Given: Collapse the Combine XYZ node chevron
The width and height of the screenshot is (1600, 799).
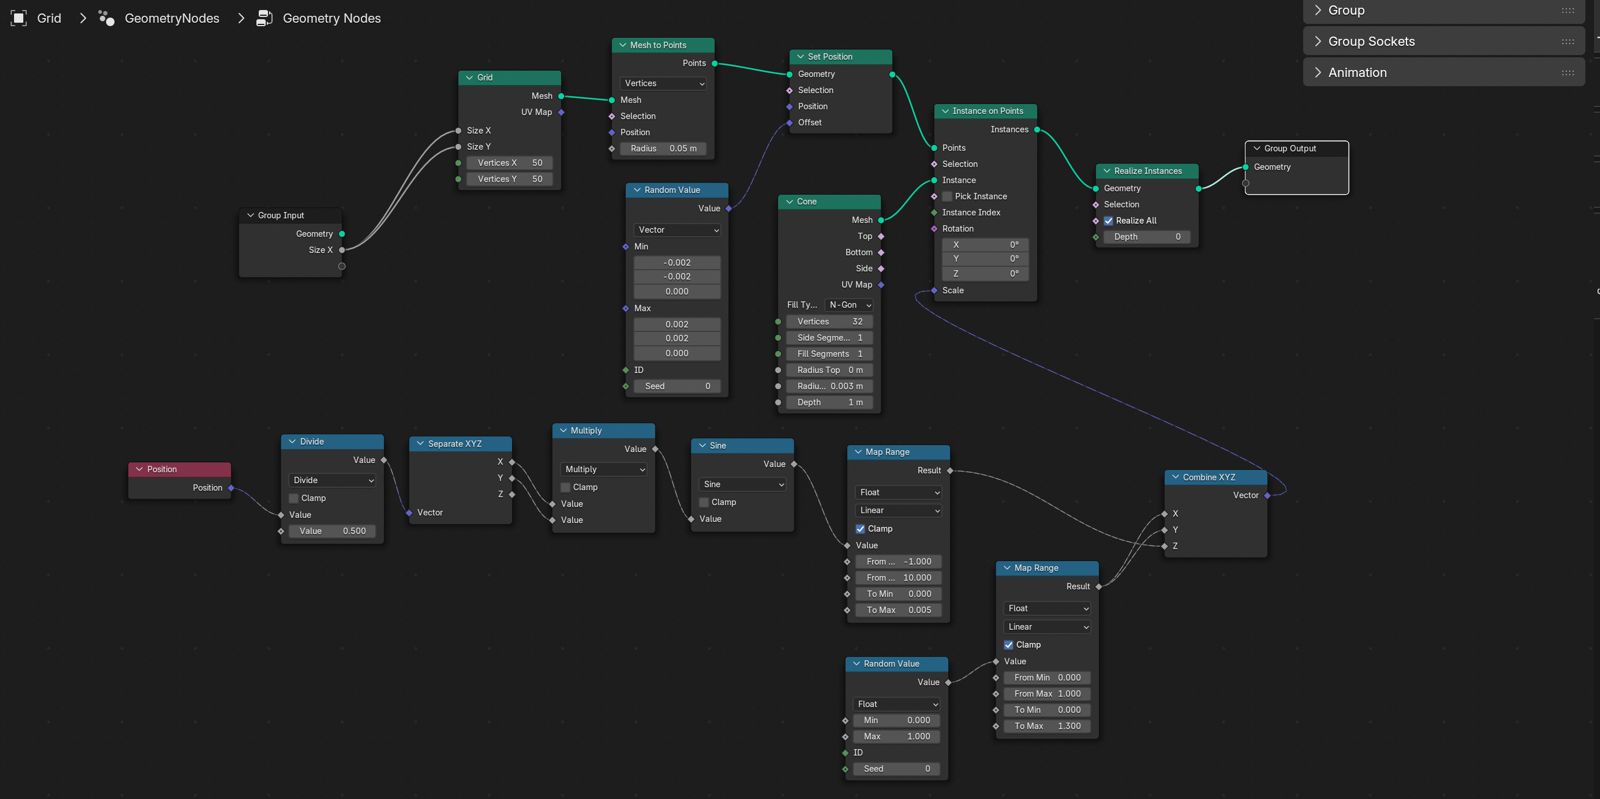Looking at the screenshot, I should point(1175,478).
